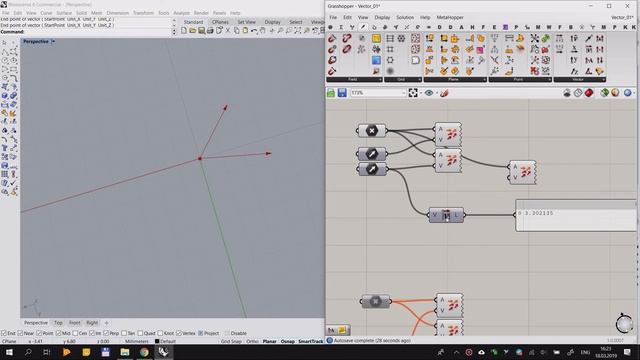This screenshot has width=640, height=360.
Task: Open Rhino Transform menu
Action: [143, 13]
